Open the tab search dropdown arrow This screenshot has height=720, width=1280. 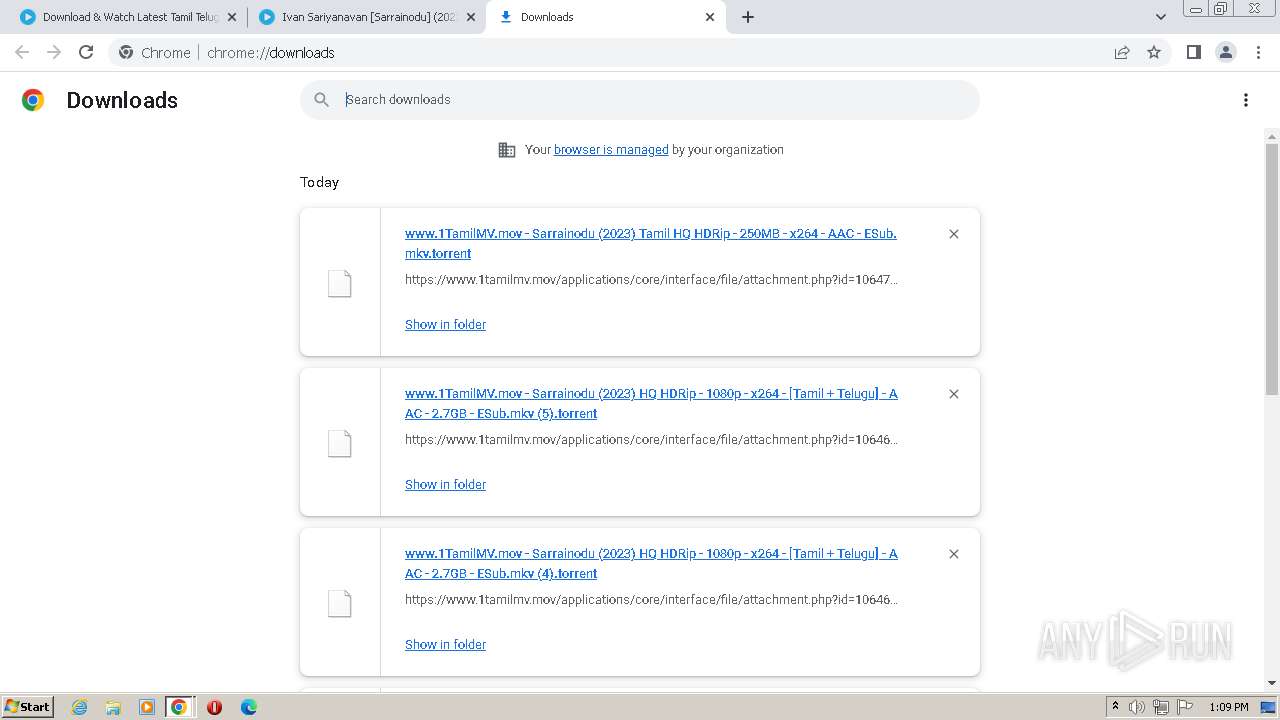coord(1161,17)
